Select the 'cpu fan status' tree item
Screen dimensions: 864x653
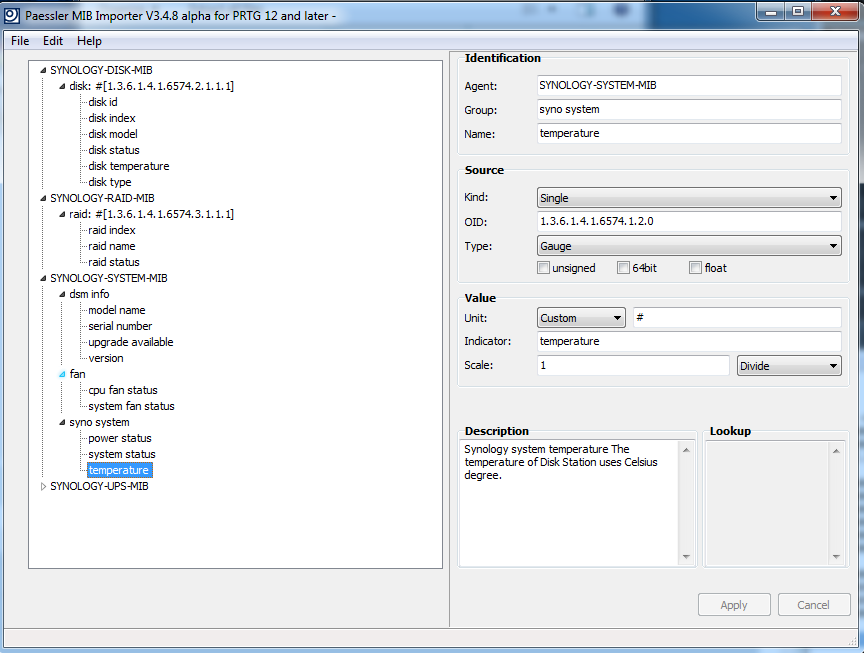[x=123, y=390]
